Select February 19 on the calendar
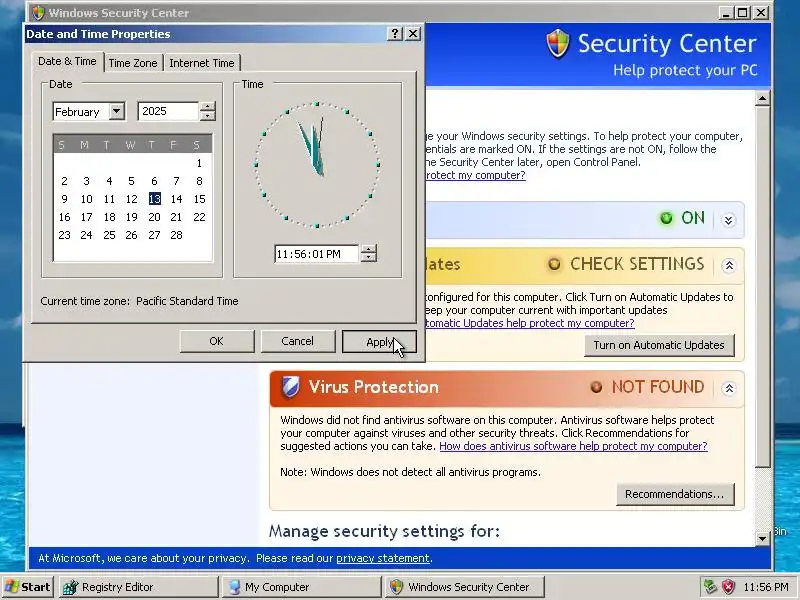800x600 pixels. point(132,217)
